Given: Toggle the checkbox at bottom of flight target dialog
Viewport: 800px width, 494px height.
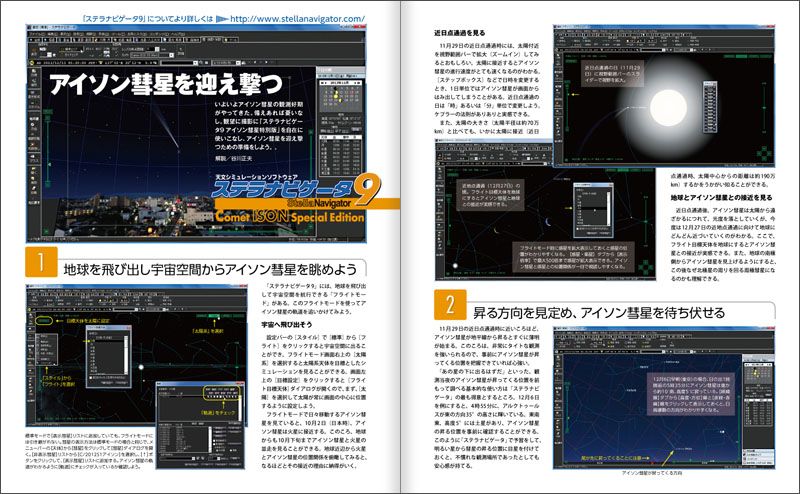Looking at the screenshot, I should 91,376.
